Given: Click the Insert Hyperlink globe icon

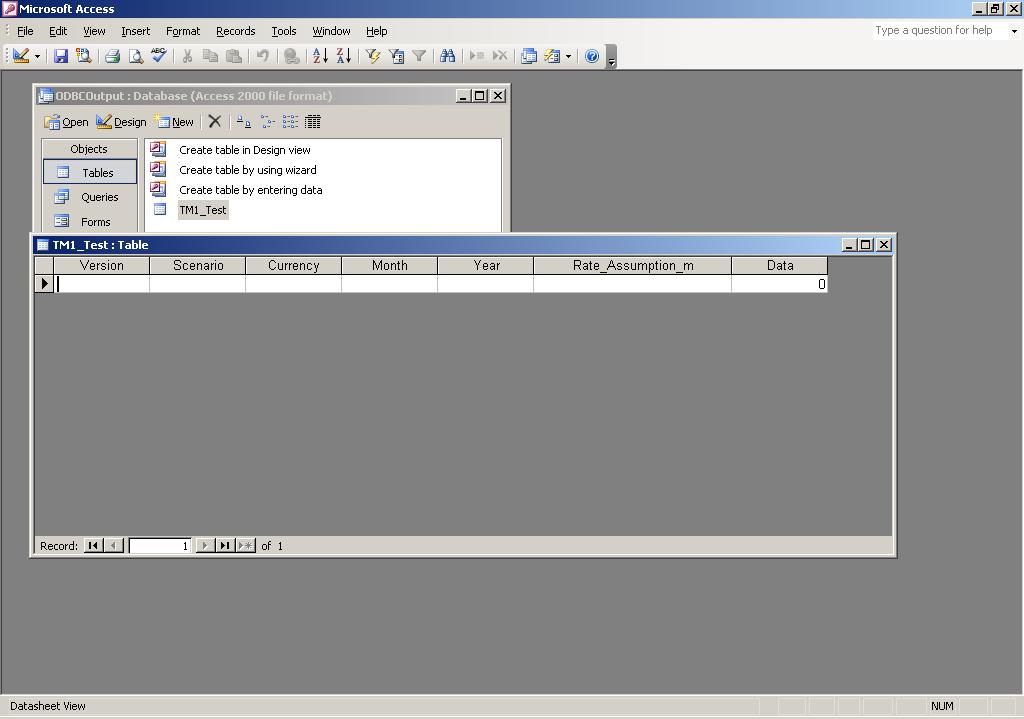Looking at the screenshot, I should pyautogui.click(x=291, y=56).
